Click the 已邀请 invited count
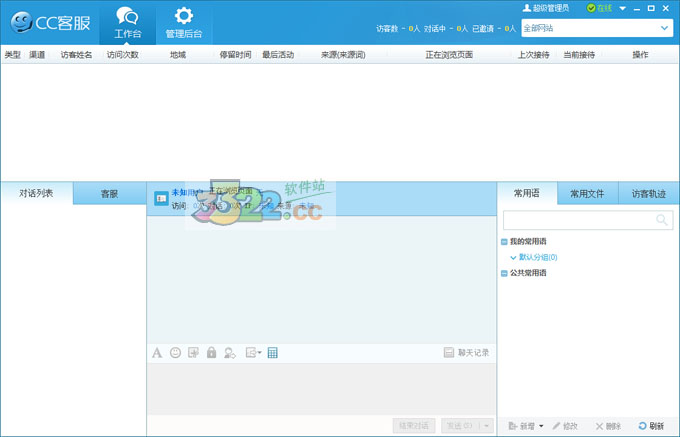 [494, 29]
